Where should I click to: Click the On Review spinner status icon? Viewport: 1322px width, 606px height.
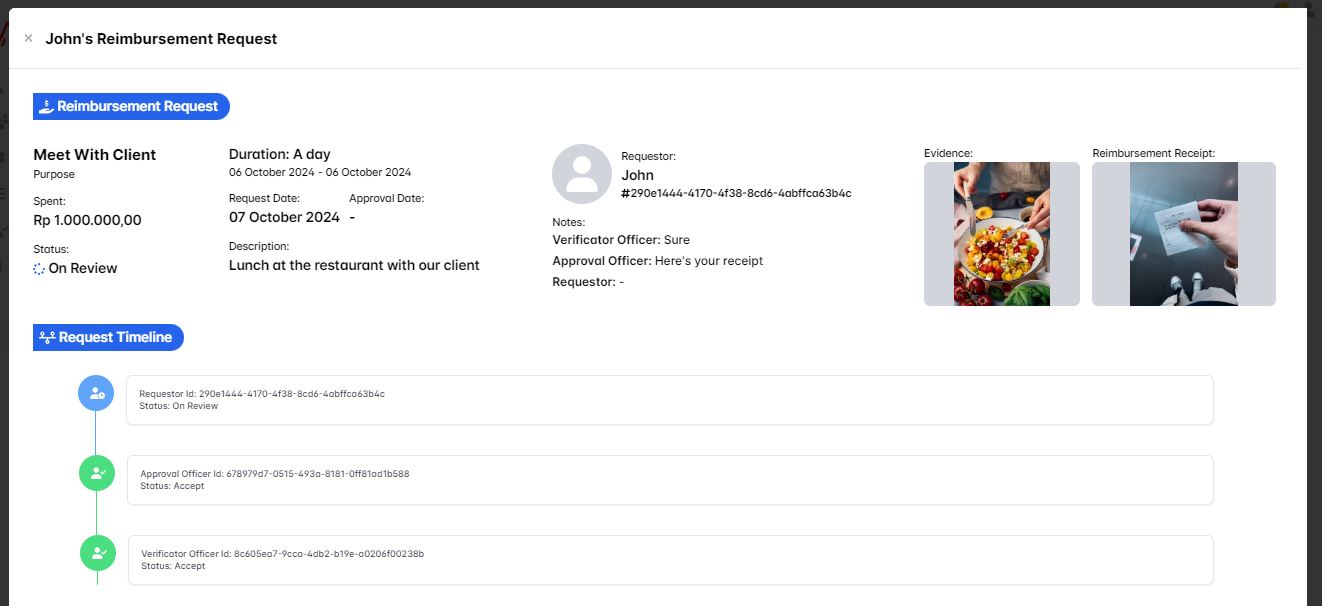click(39, 269)
